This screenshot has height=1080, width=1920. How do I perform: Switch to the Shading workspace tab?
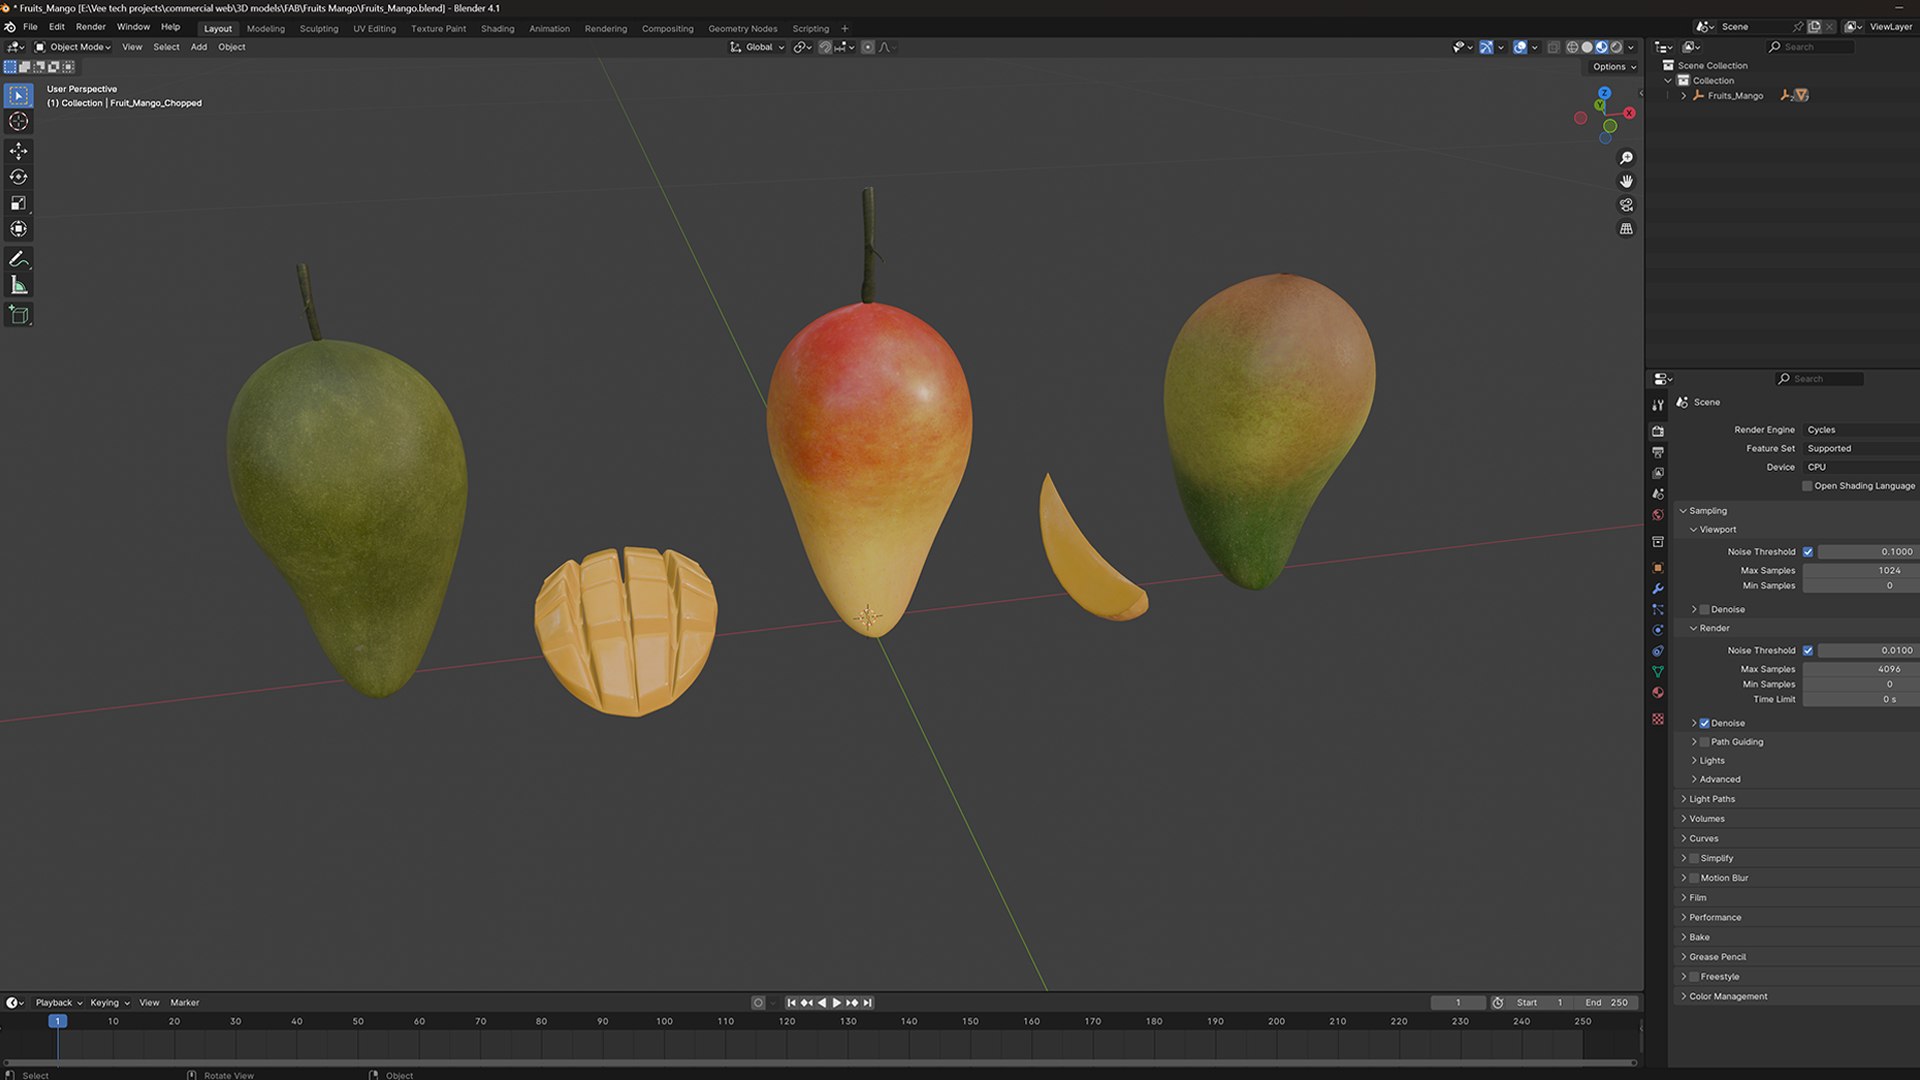point(497,29)
